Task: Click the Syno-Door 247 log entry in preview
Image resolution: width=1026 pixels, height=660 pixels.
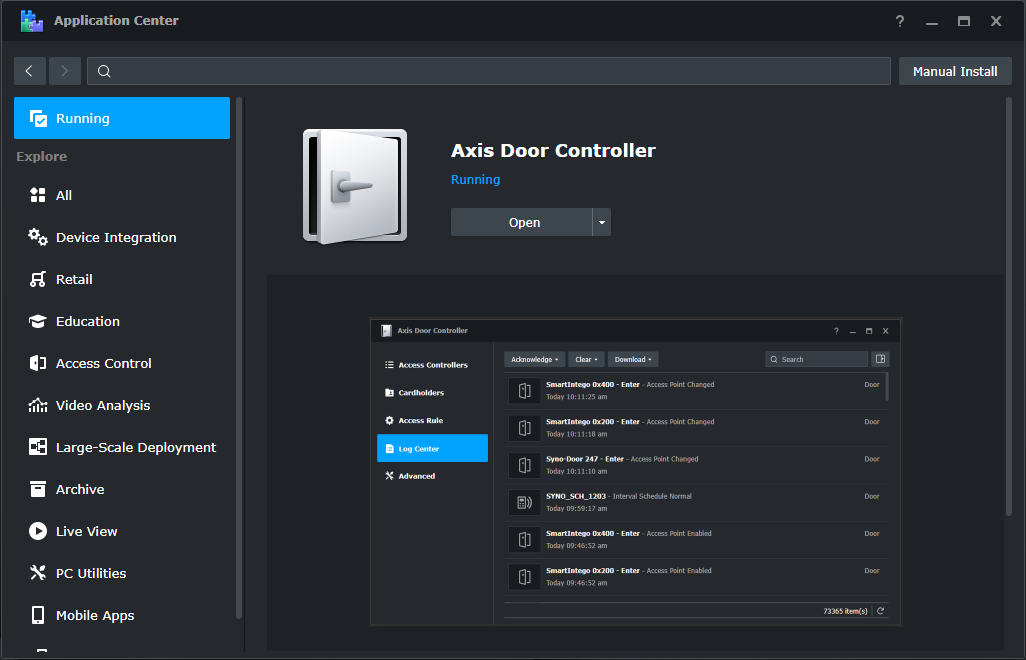Action: point(696,465)
